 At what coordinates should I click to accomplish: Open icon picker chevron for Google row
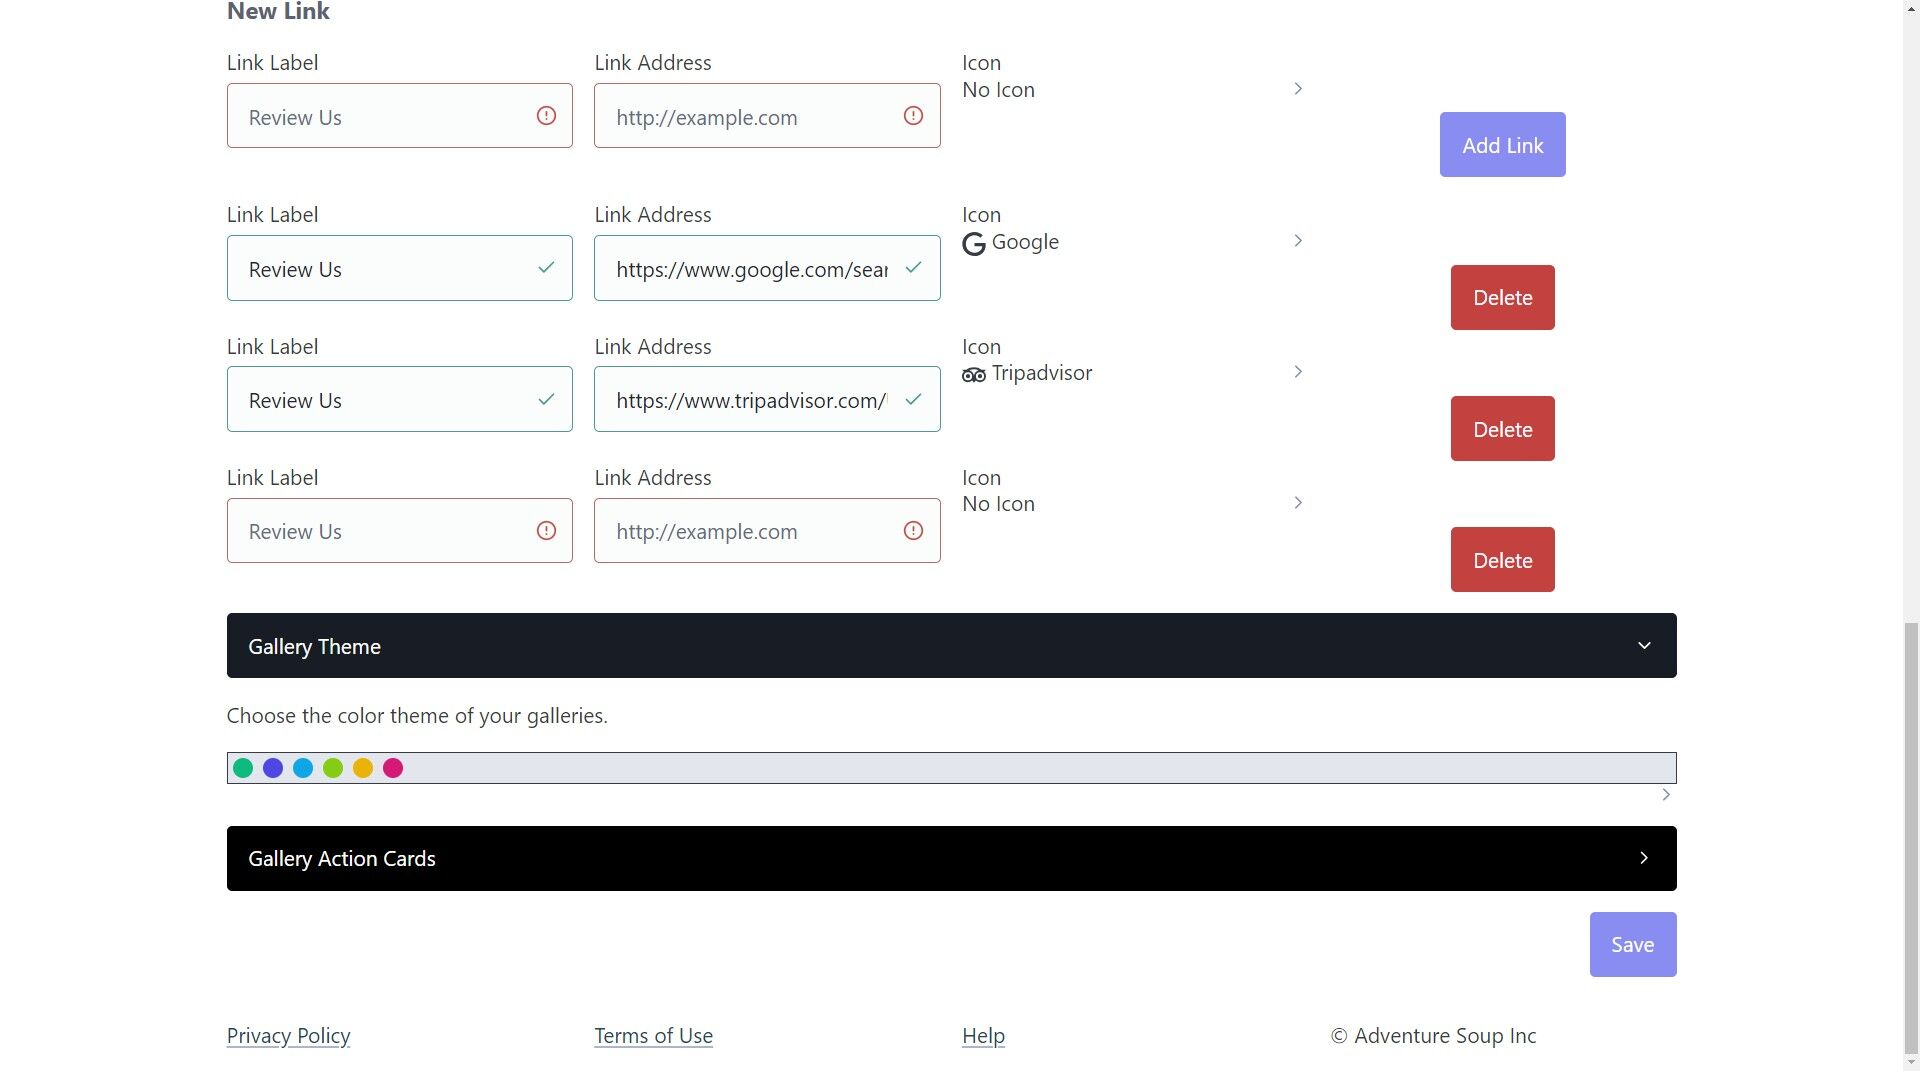1298,241
